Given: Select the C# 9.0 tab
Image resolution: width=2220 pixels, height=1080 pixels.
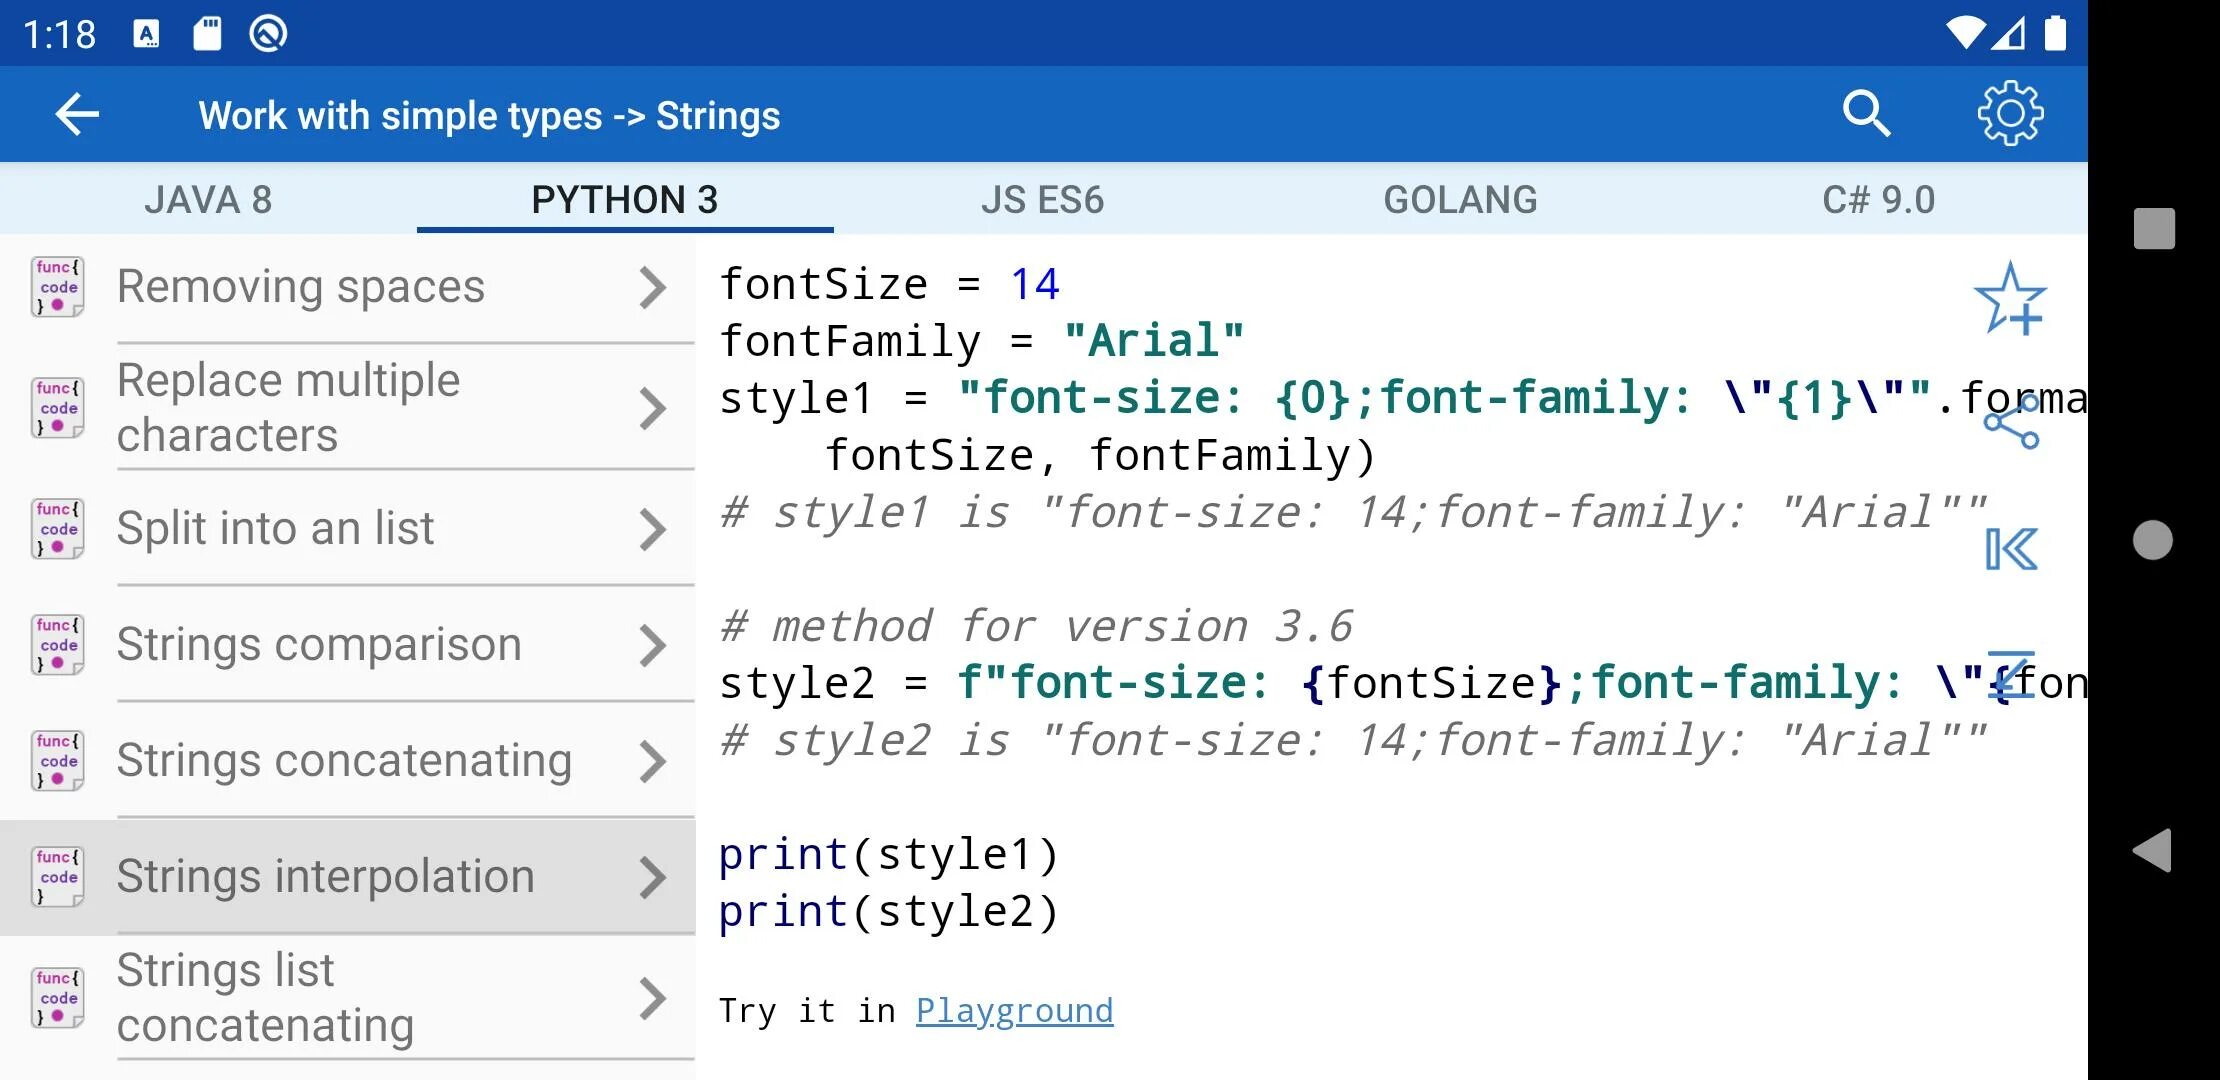Looking at the screenshot, I should point(1878,200).
